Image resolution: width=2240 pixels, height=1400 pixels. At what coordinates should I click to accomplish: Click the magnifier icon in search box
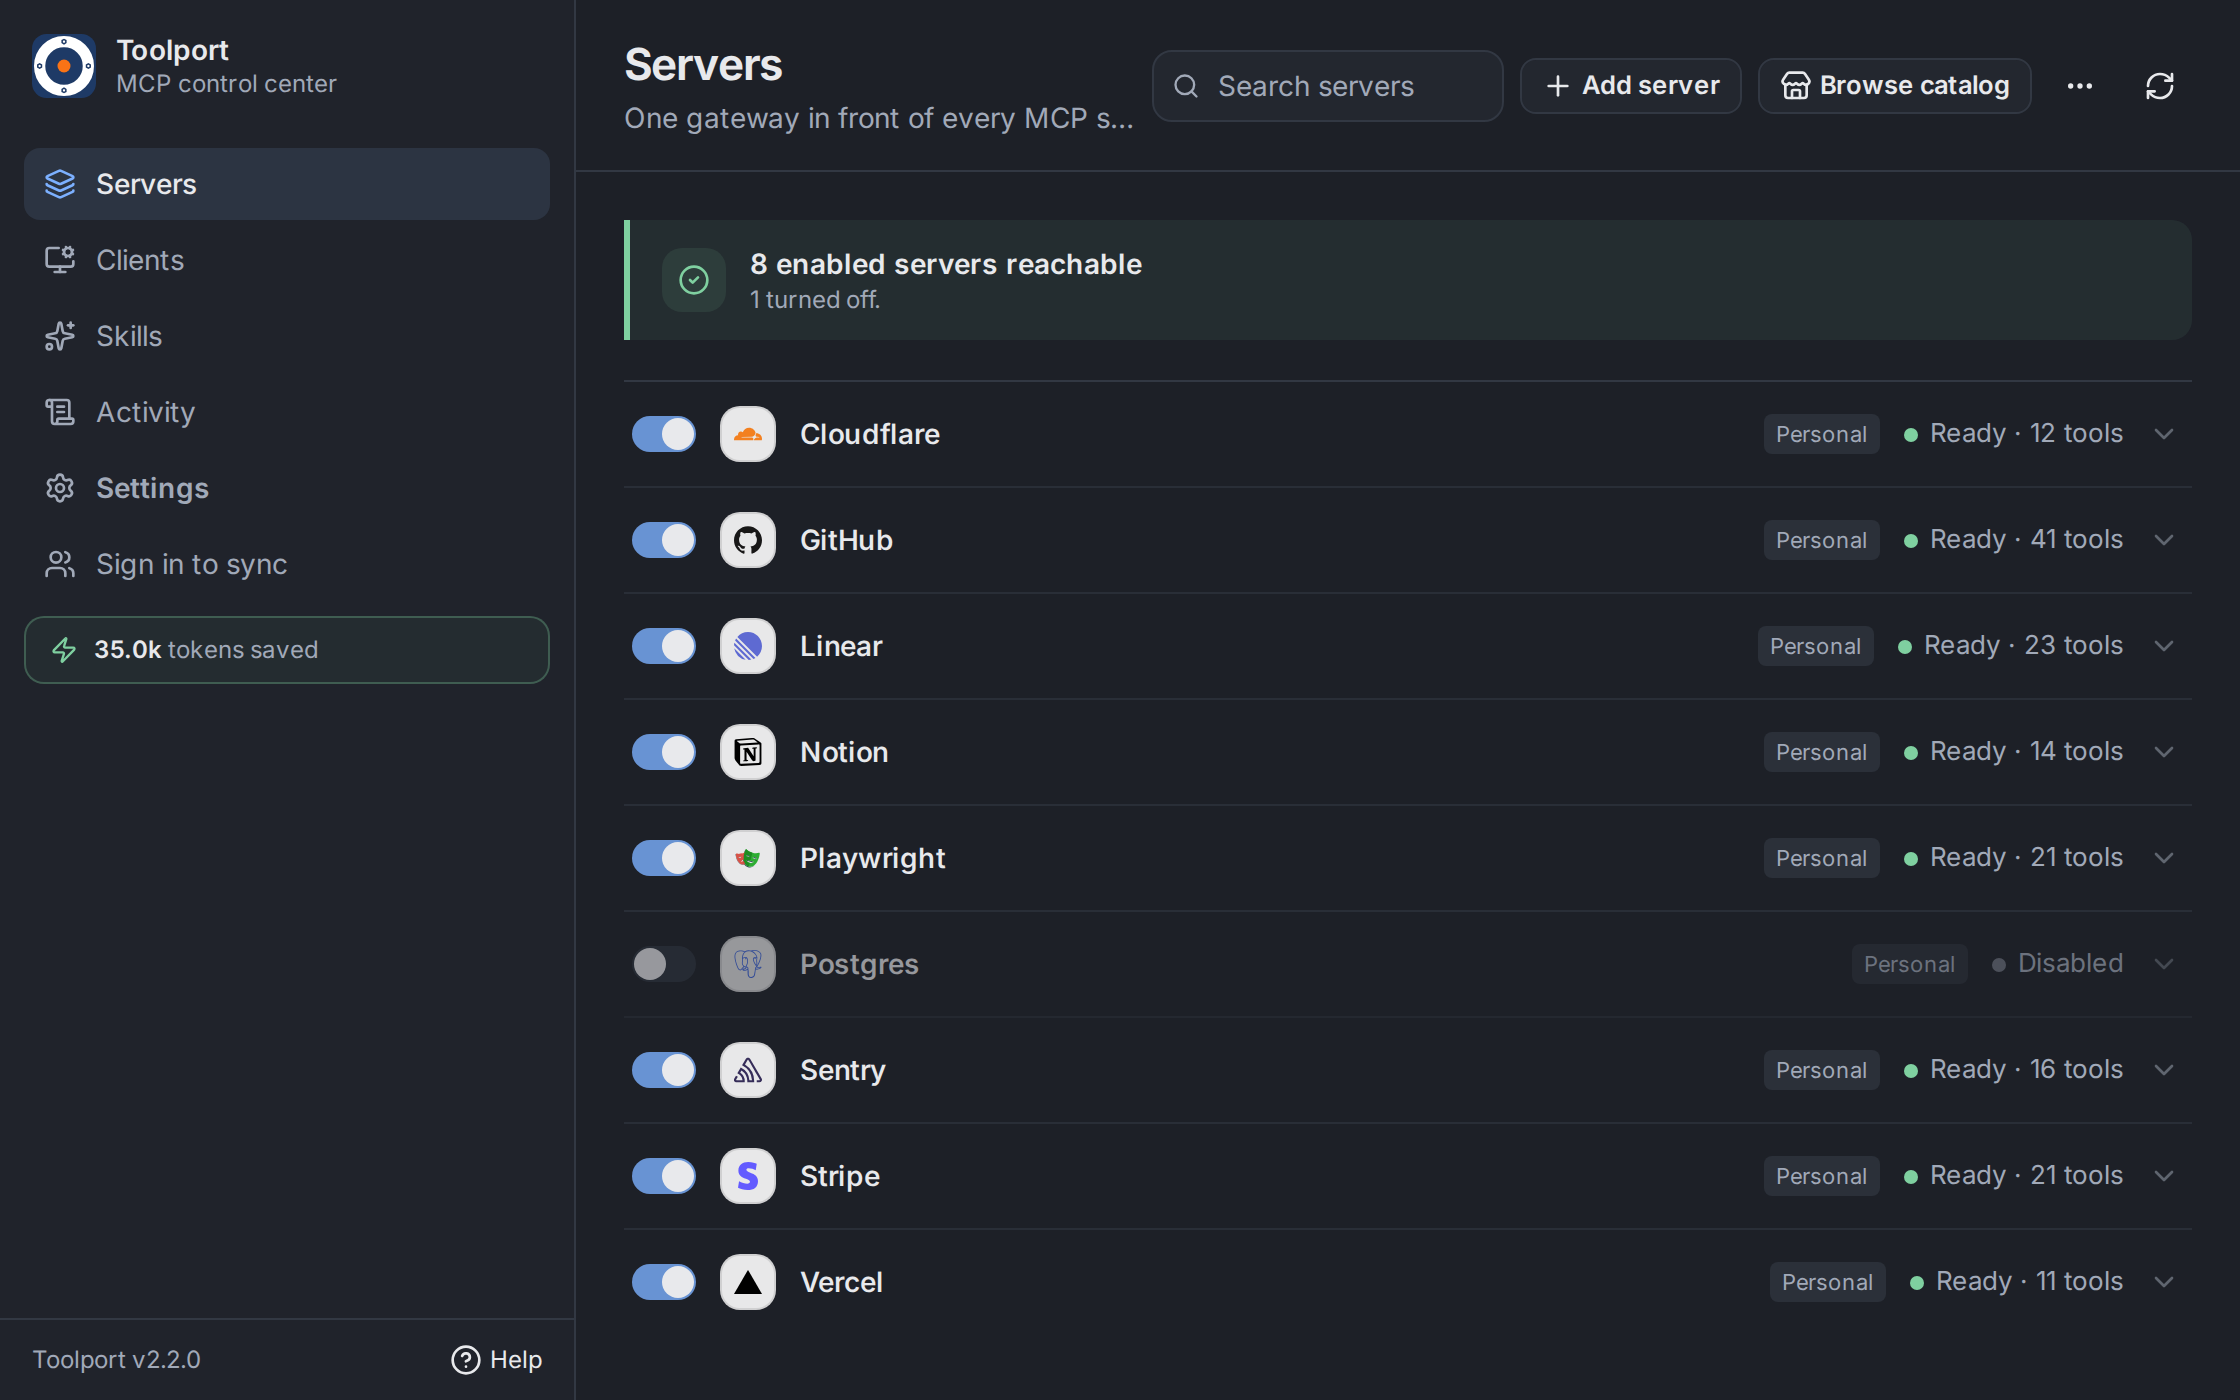(x=1186, y=86)
